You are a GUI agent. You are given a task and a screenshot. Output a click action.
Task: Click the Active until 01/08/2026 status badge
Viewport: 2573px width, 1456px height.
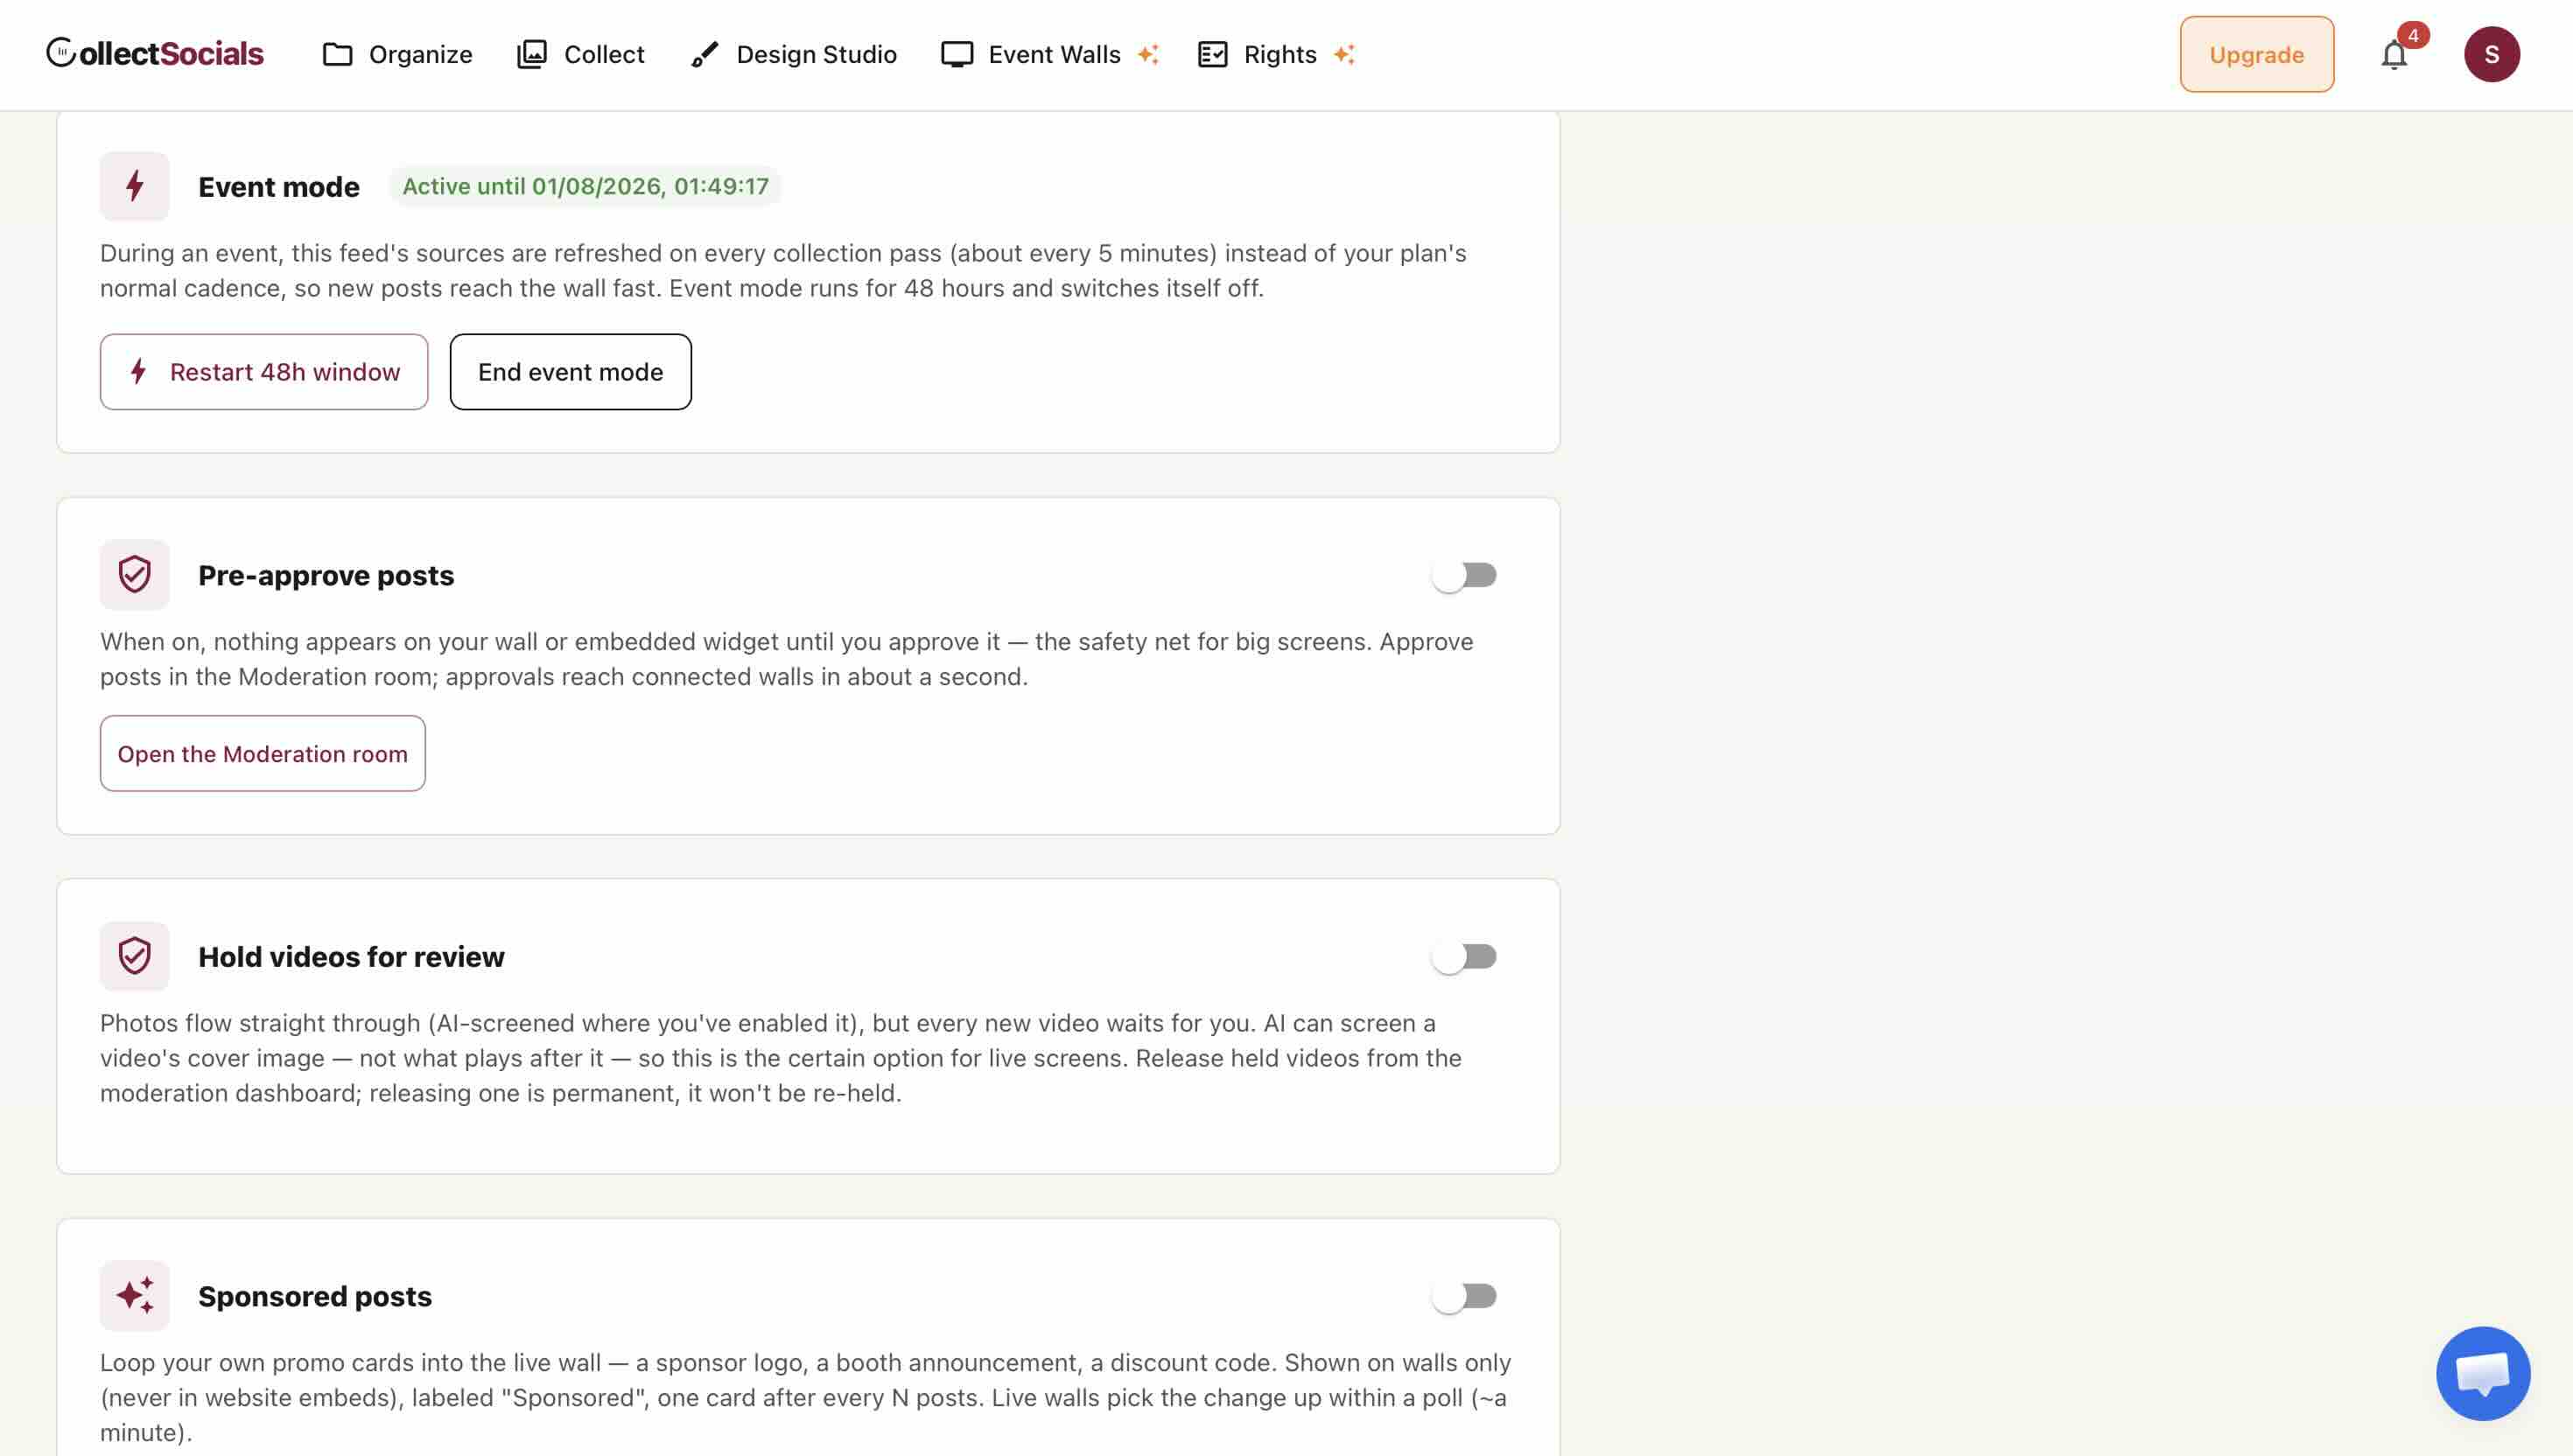click(585, 186)
